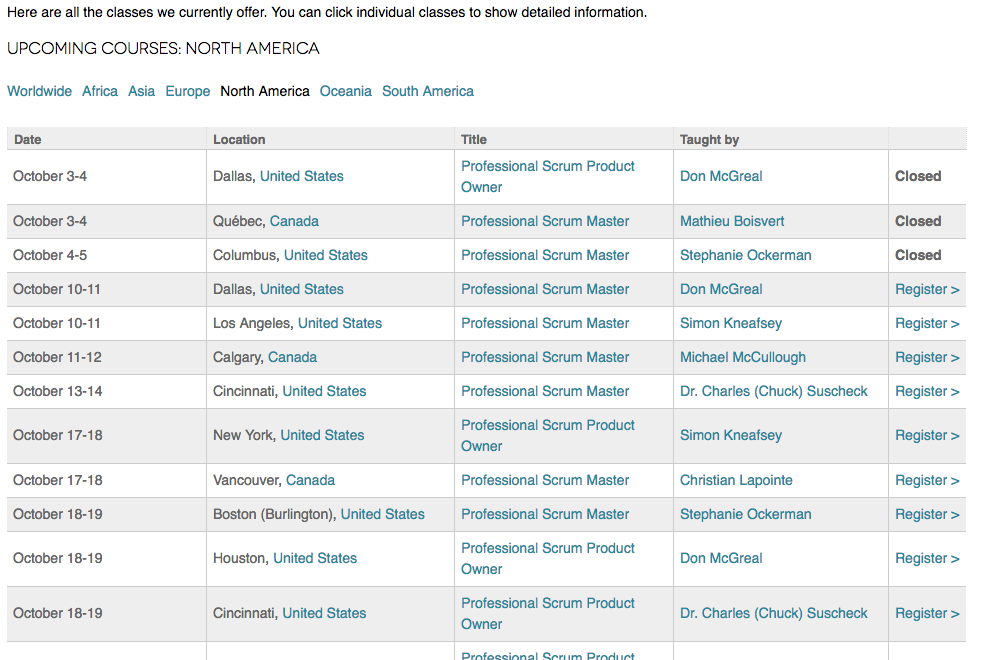The width and height of the screenshot is (993, 660).
Task: Register for Vancouver Scrum Master class
Action: point(927,481)
